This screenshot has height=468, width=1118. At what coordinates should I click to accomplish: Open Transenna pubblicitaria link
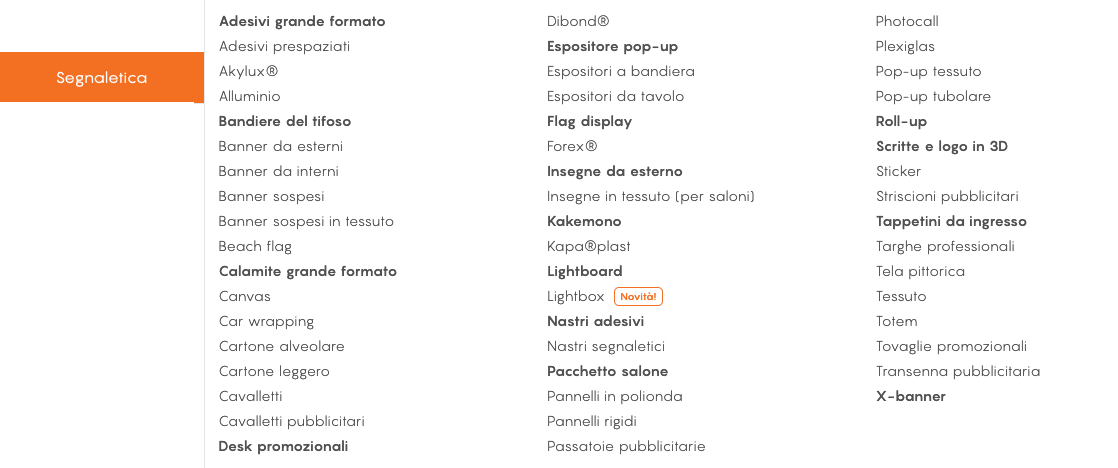tap(958, 372)
